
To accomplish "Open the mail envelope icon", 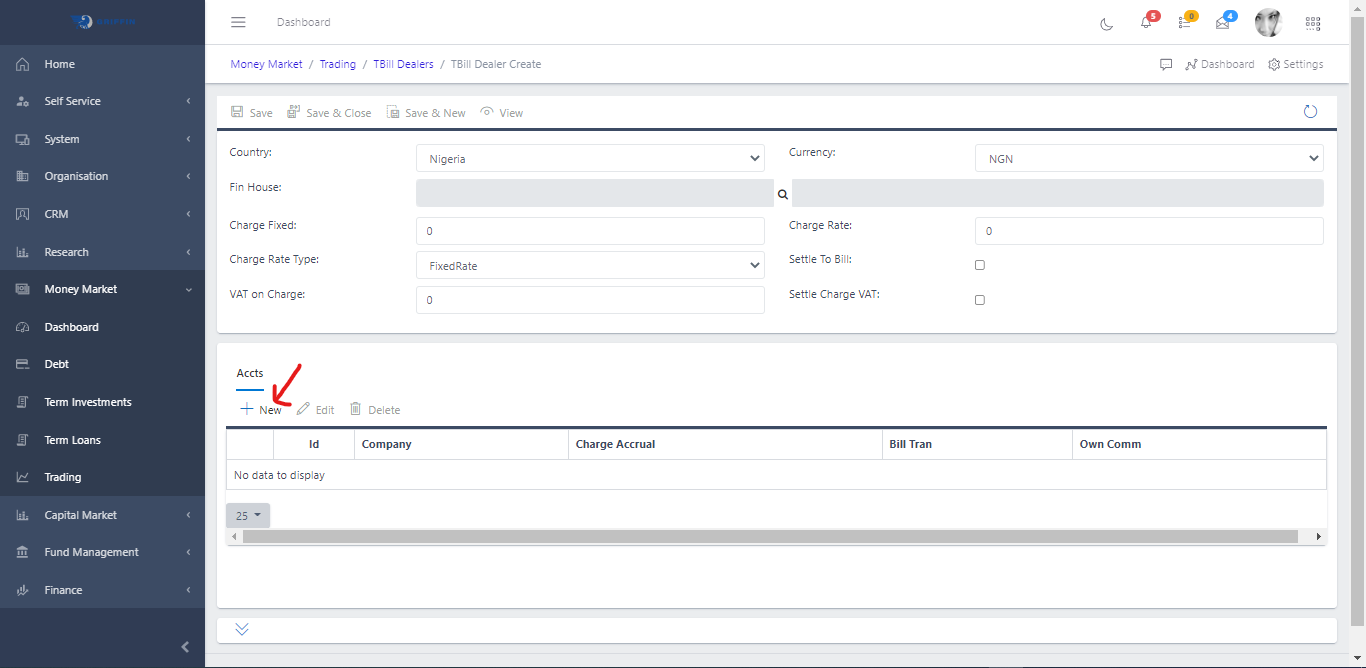I will (x=1222, y=23).
